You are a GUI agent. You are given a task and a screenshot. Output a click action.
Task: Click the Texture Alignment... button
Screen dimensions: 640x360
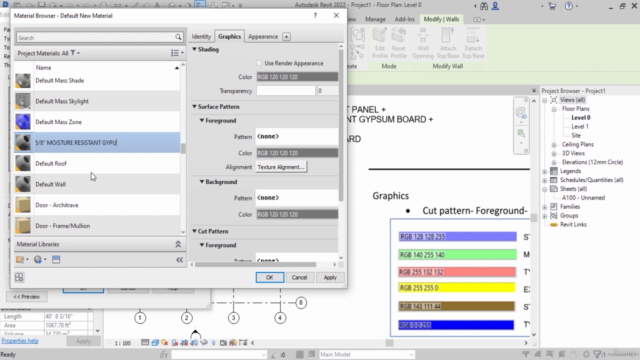(281, 167)
